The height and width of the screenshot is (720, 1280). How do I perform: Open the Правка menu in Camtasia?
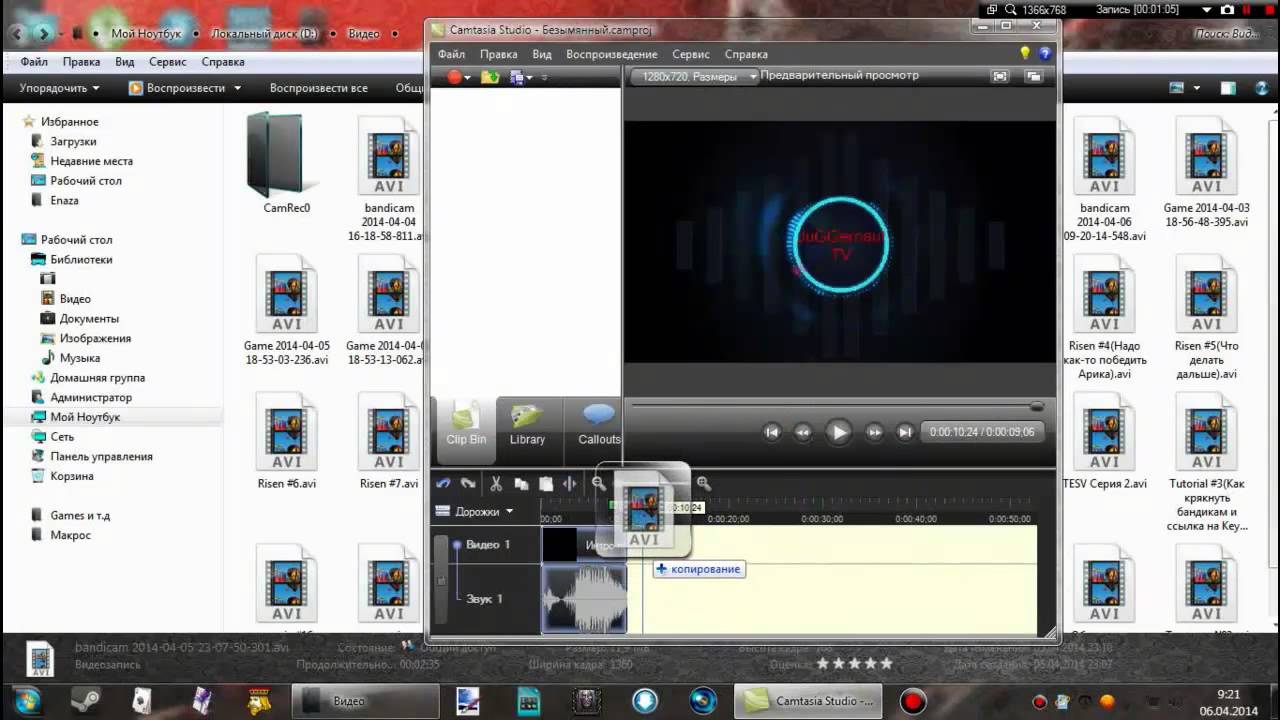[x=498, y=54]
